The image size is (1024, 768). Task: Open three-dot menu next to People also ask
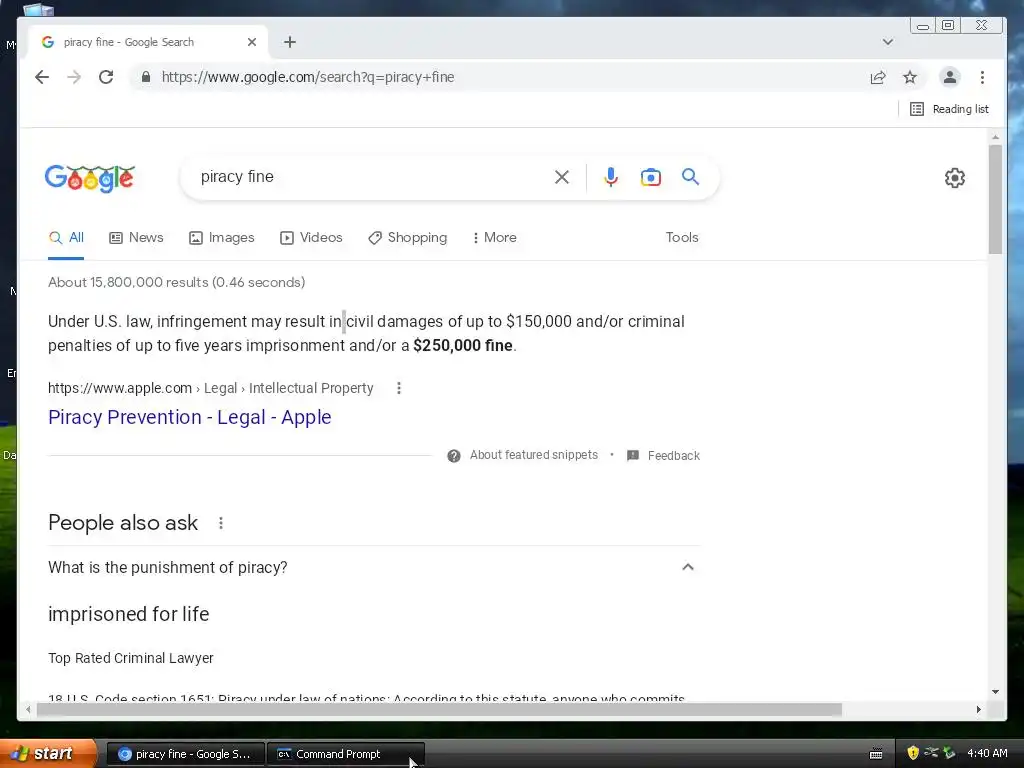click(x=221, y=523)
